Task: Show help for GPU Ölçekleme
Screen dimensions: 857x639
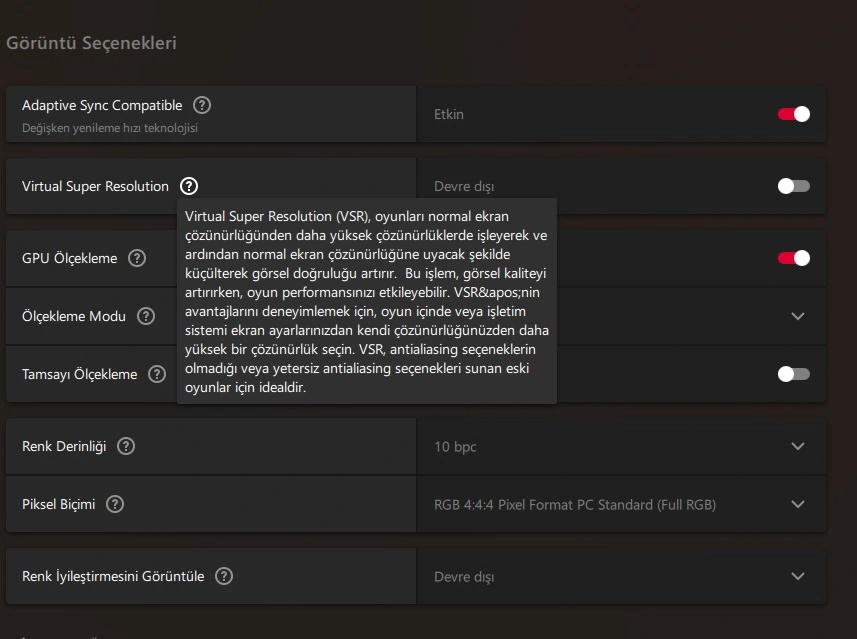Action: (x=137, y=258)
